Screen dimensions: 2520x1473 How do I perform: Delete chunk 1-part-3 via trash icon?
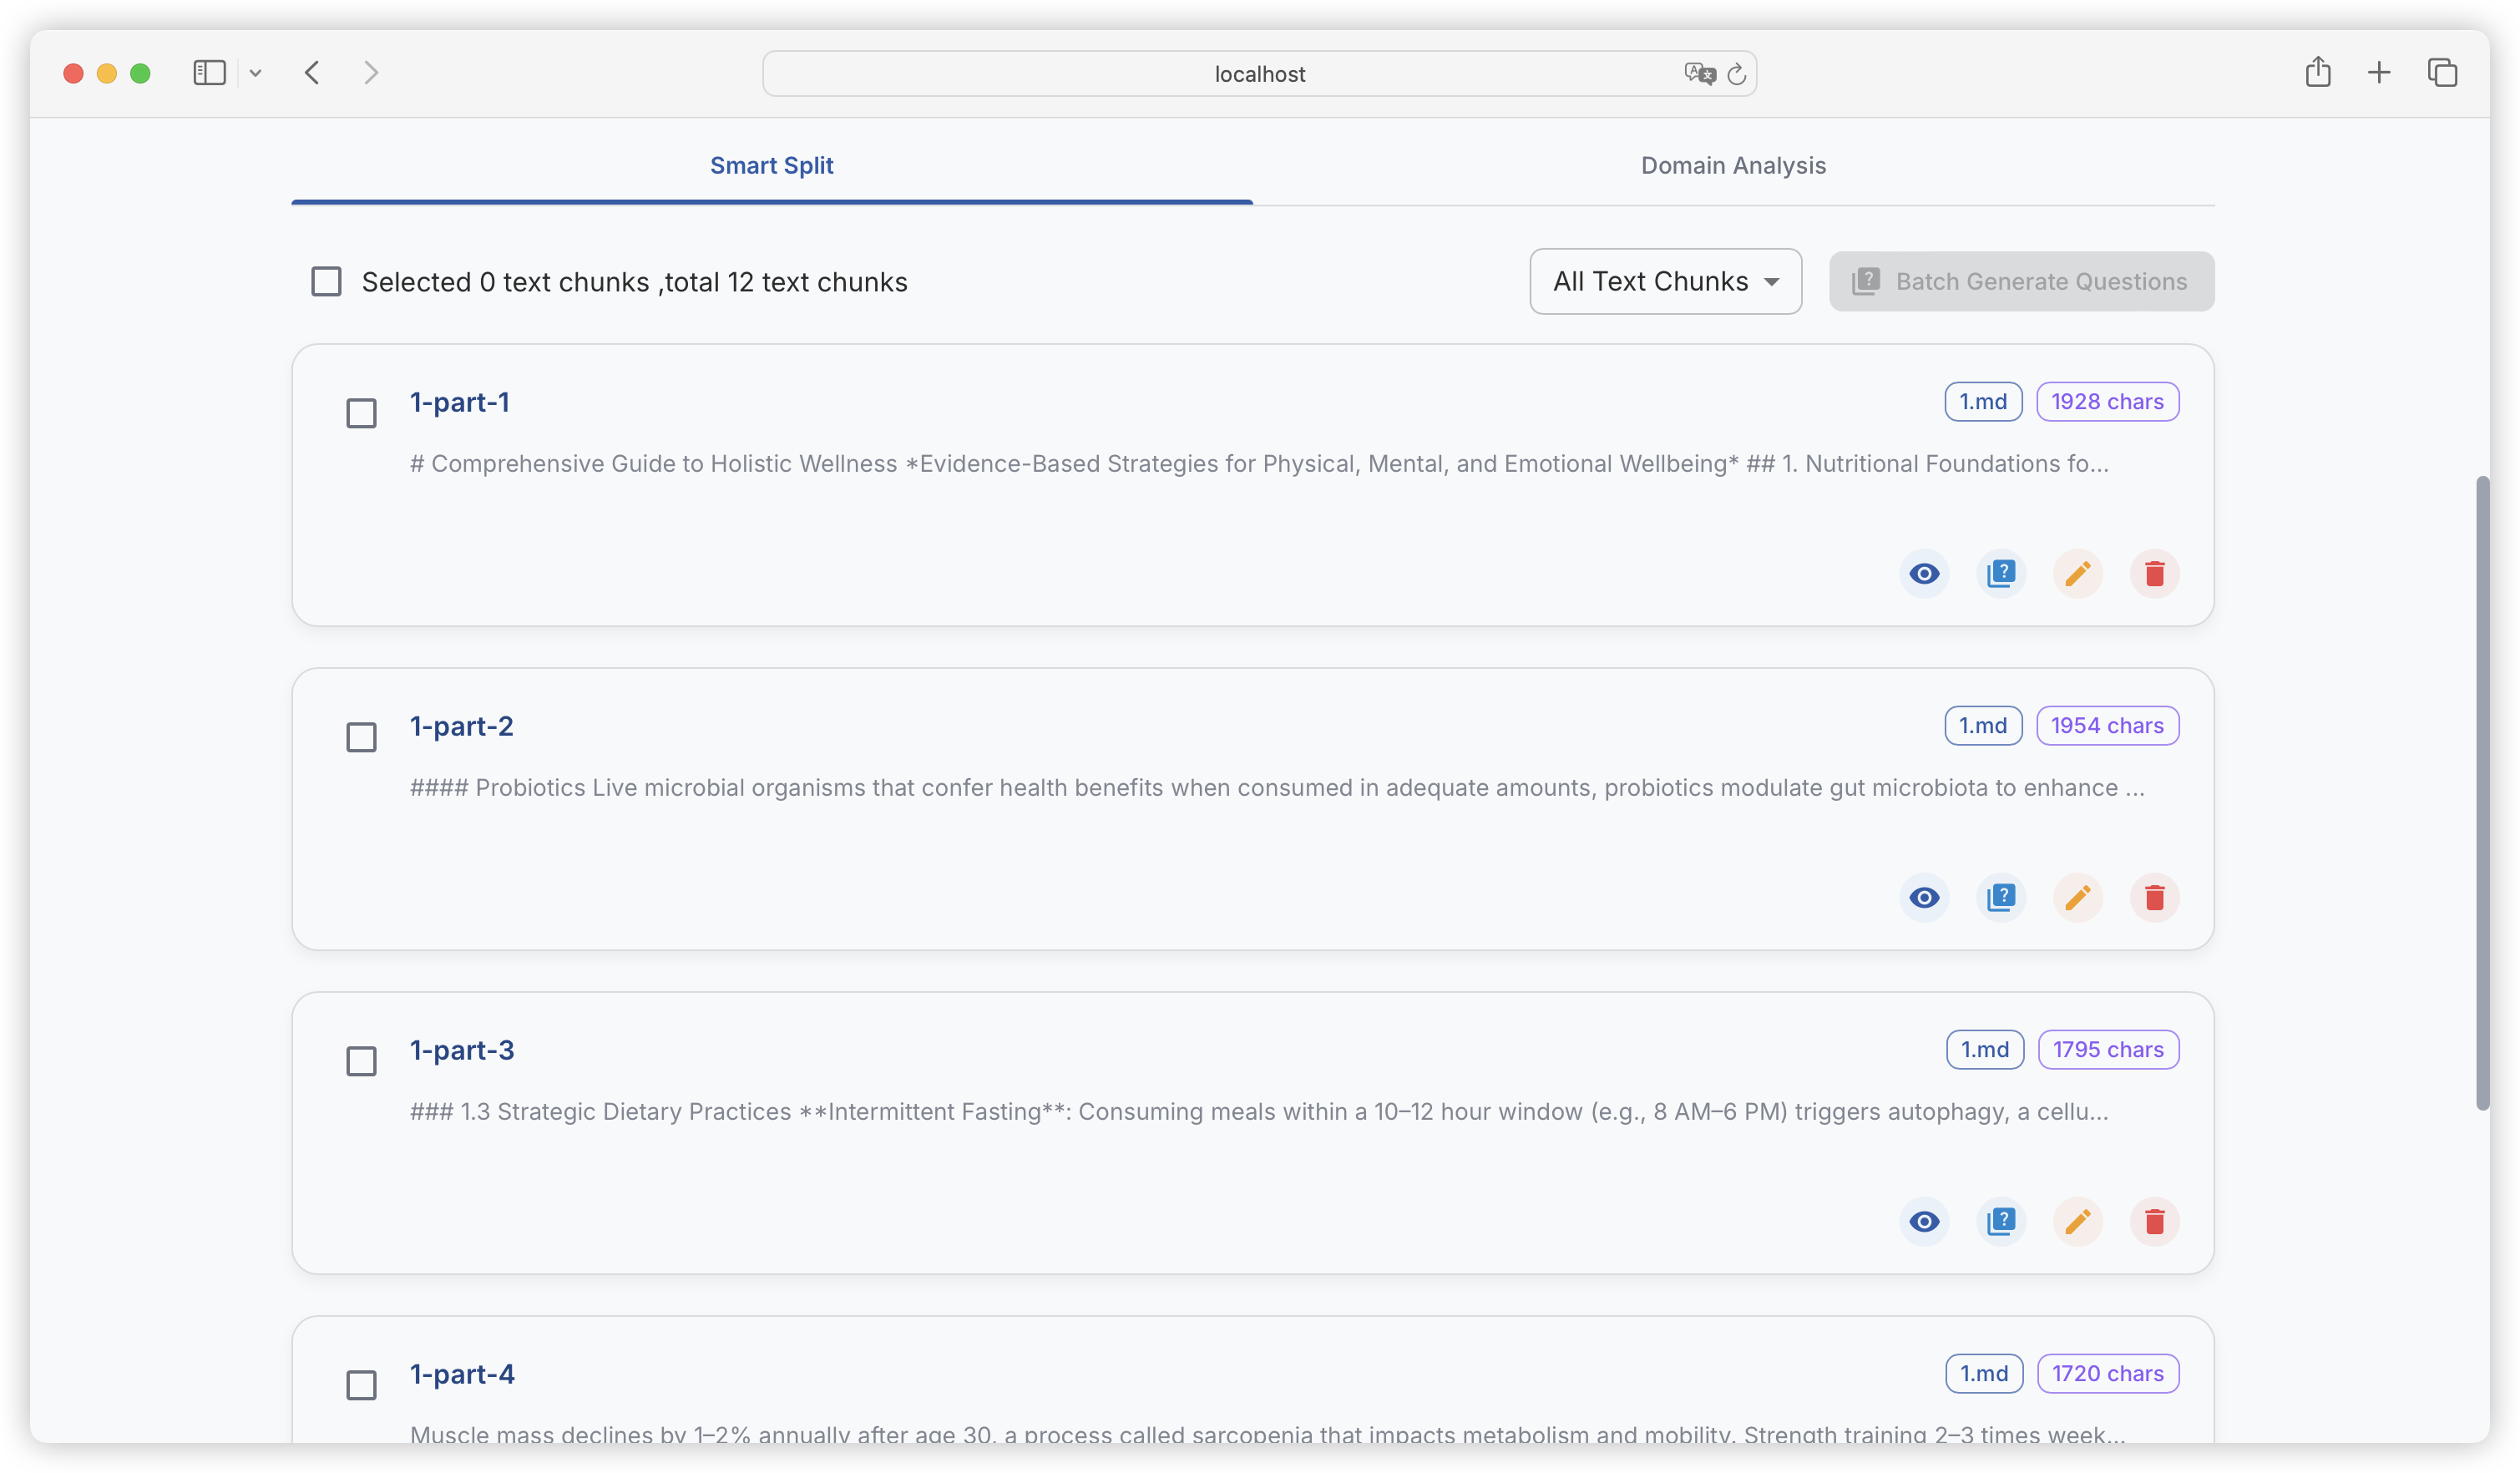(x=2154, y=1222)
